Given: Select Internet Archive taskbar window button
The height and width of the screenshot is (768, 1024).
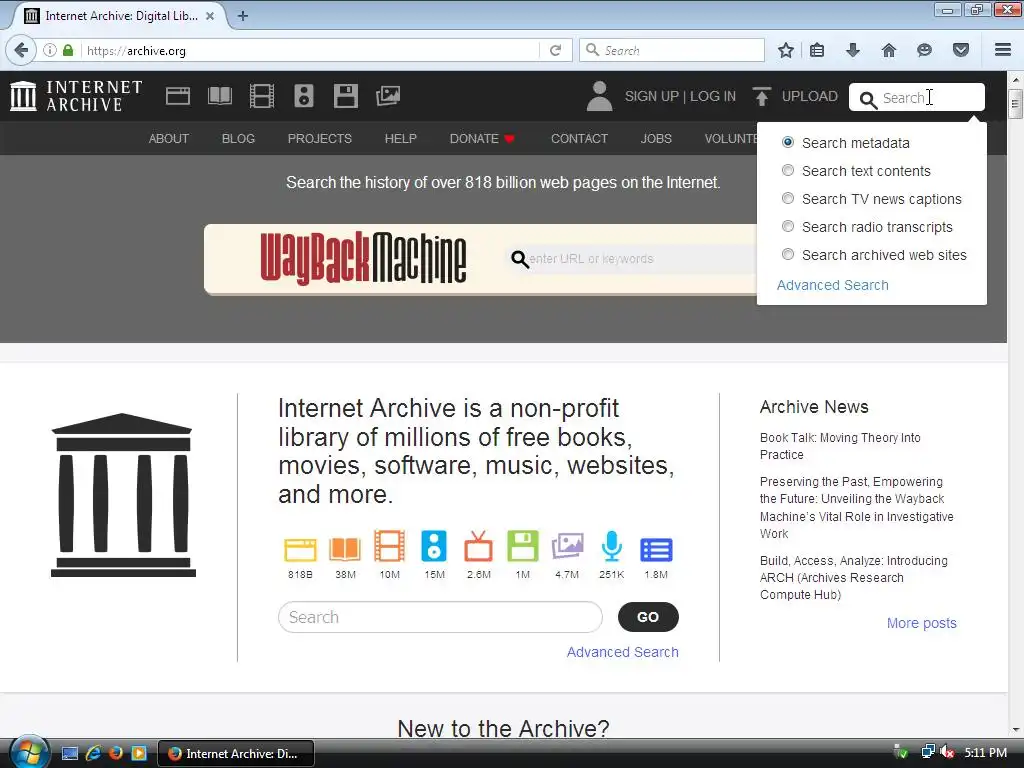Looking at the screenshot, I should tap(236, 753).
